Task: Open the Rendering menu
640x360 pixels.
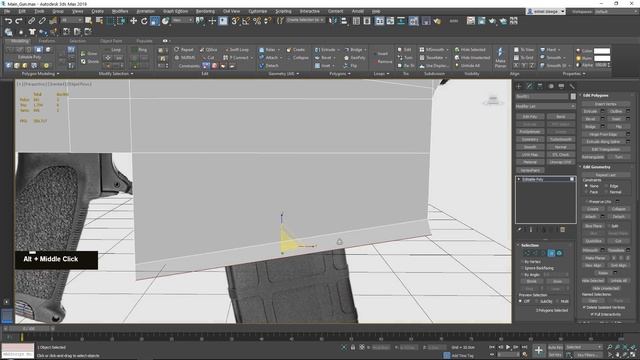Action: tap(205, 11)
